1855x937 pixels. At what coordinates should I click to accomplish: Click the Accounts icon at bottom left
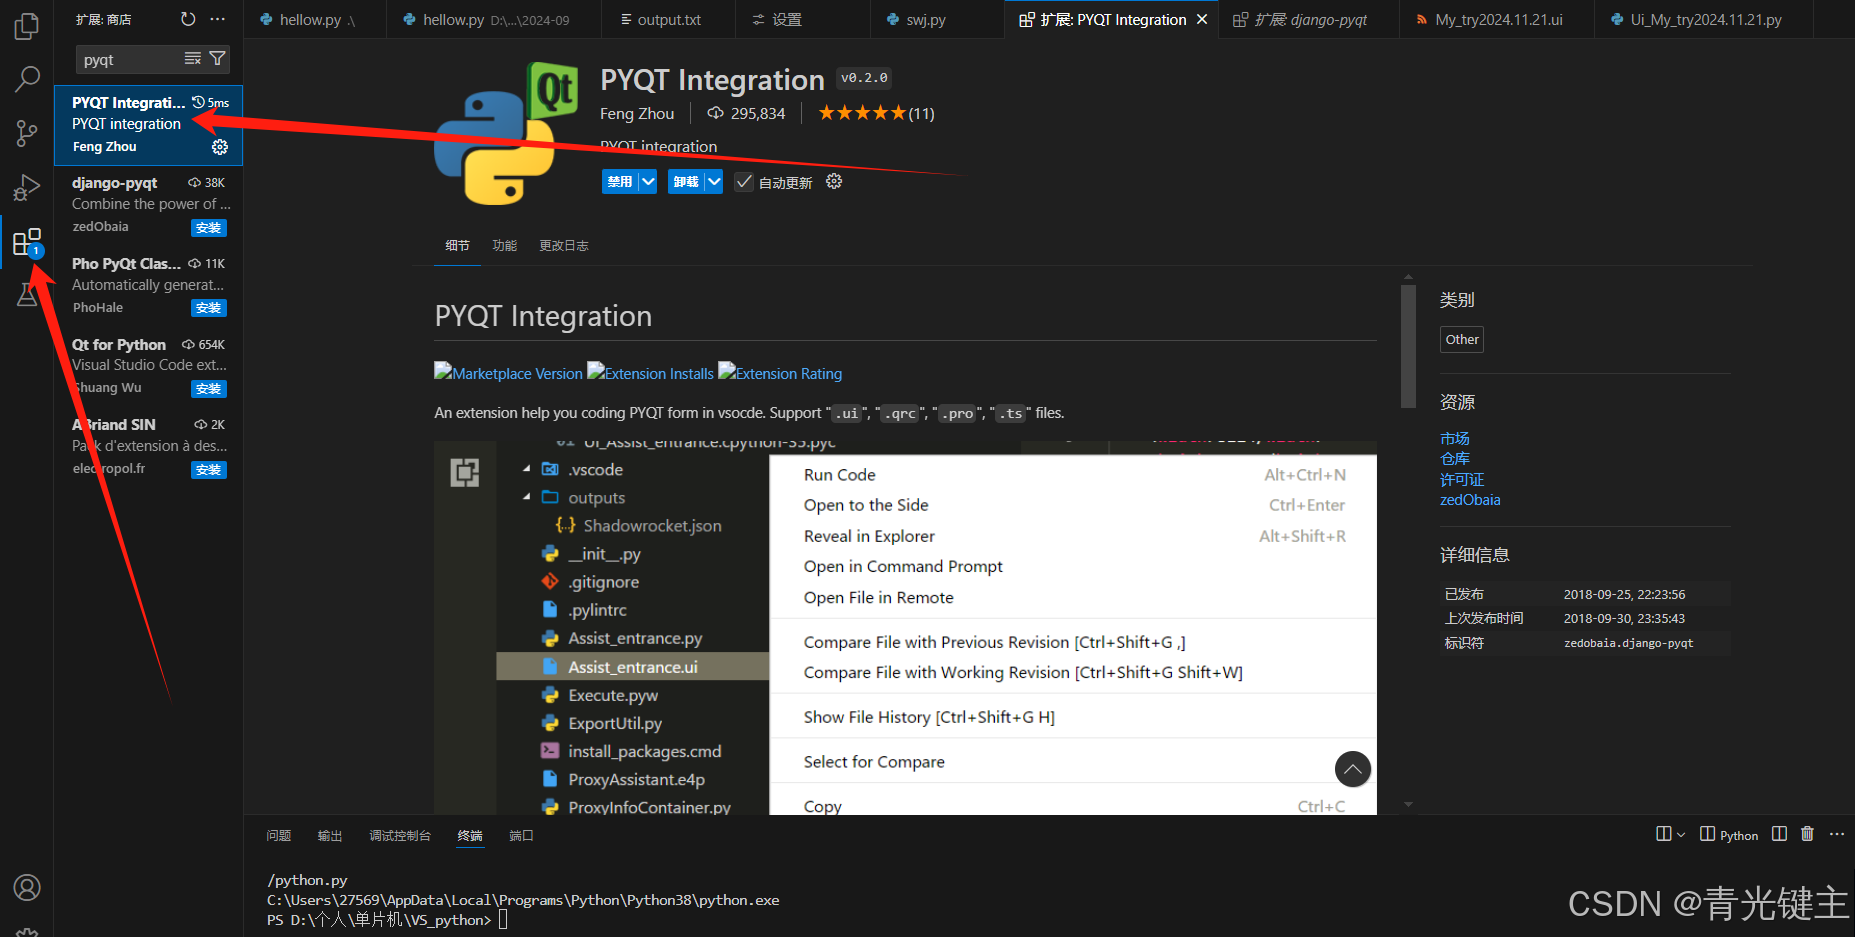pyautogui.click(x=27, y=887)
